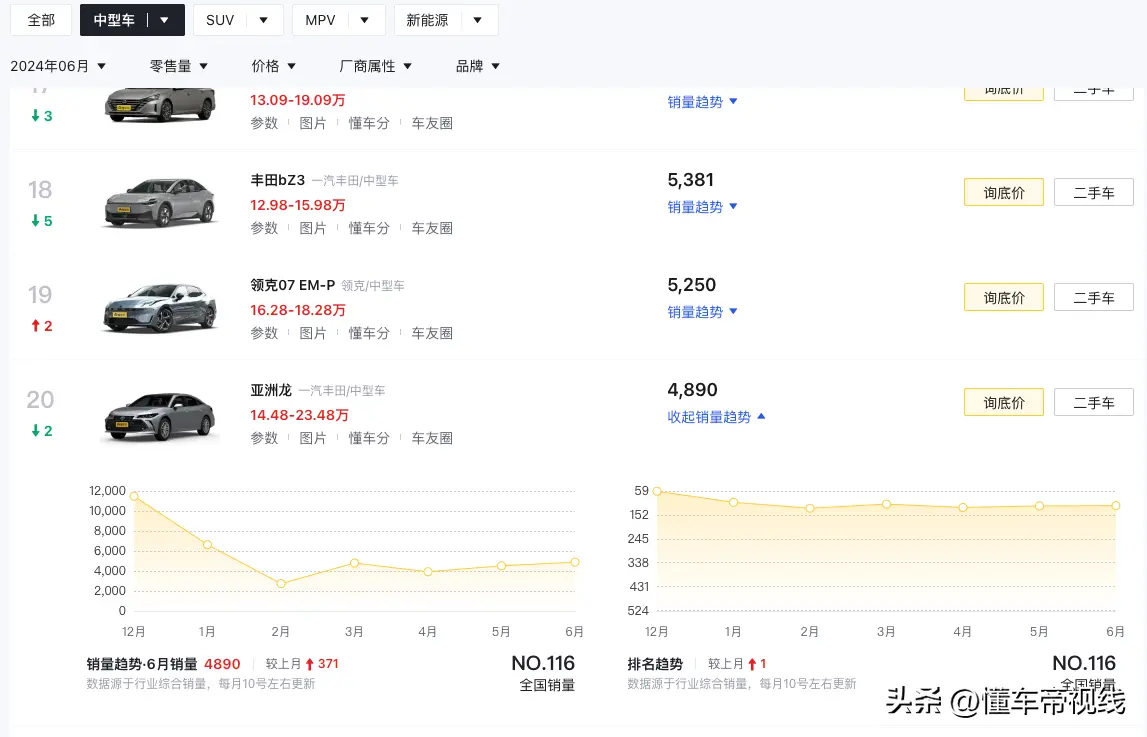Screen dimensions: 1147x737
Task: Open 懂车分 link under 丰田bZ3
Action: point(369,228)
